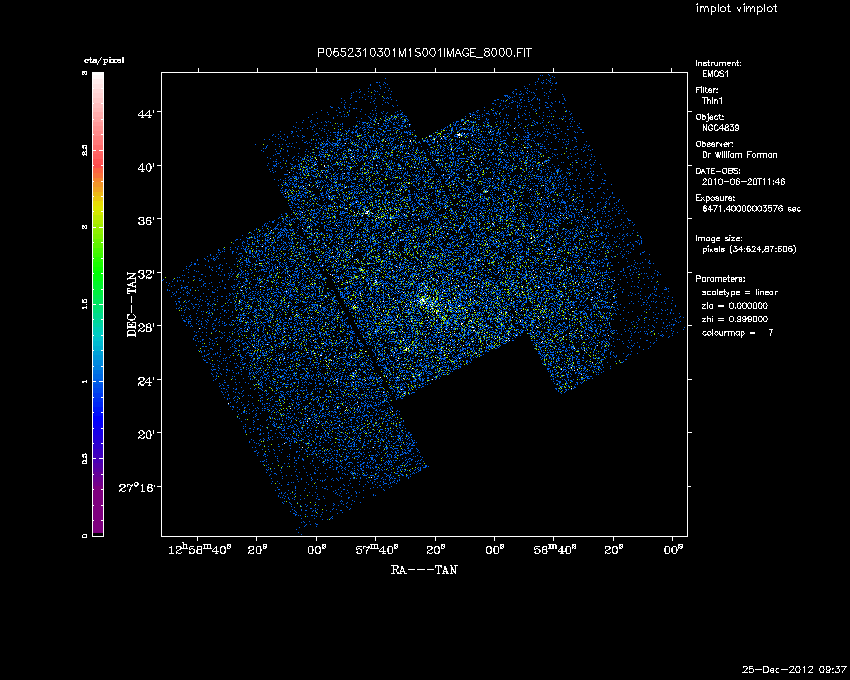
Task: Click the bright central source in the image
Action: (423, 299)
